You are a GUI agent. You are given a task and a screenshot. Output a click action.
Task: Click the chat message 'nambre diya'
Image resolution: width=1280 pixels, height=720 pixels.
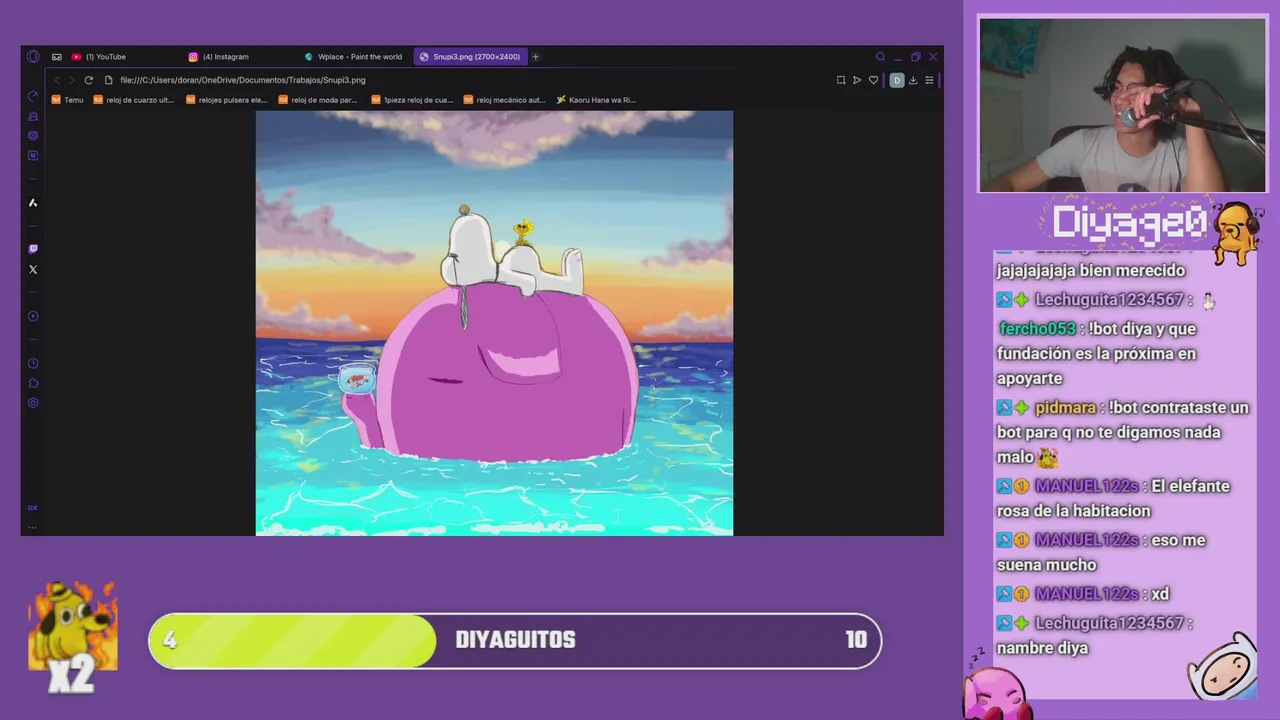coord(1042,648)
